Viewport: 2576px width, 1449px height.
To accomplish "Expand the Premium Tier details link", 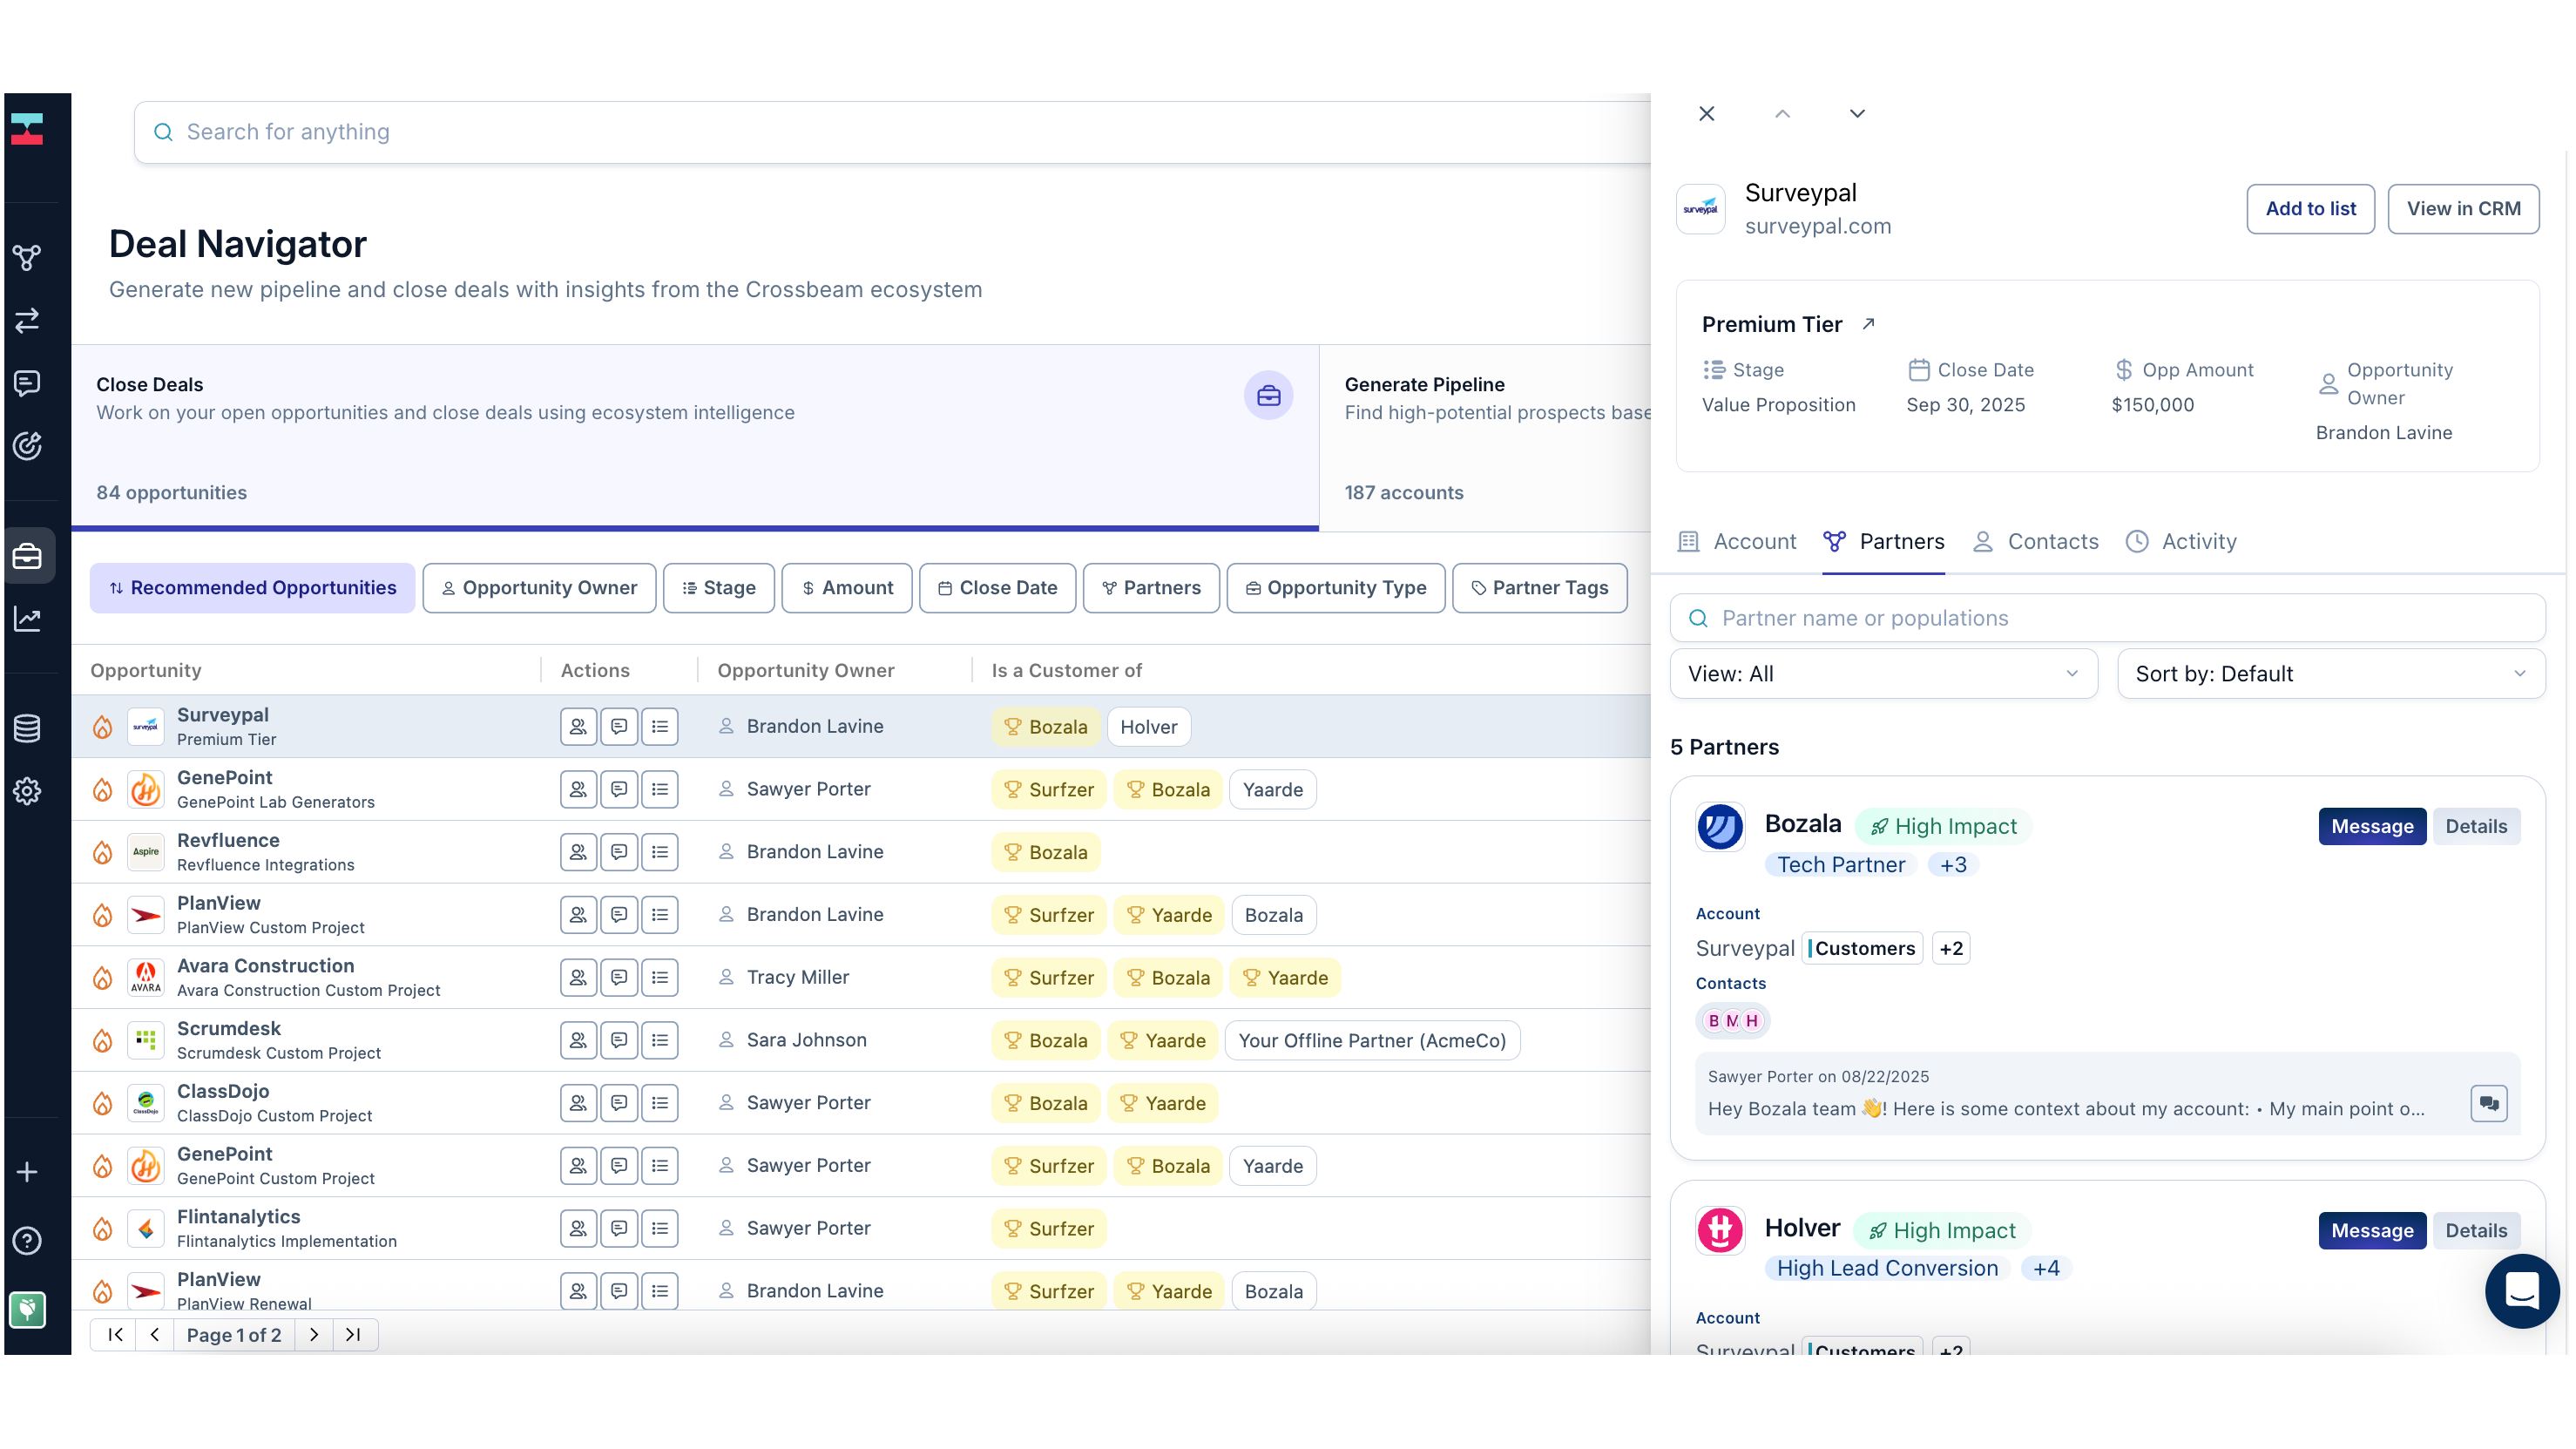I will 1868,323.
